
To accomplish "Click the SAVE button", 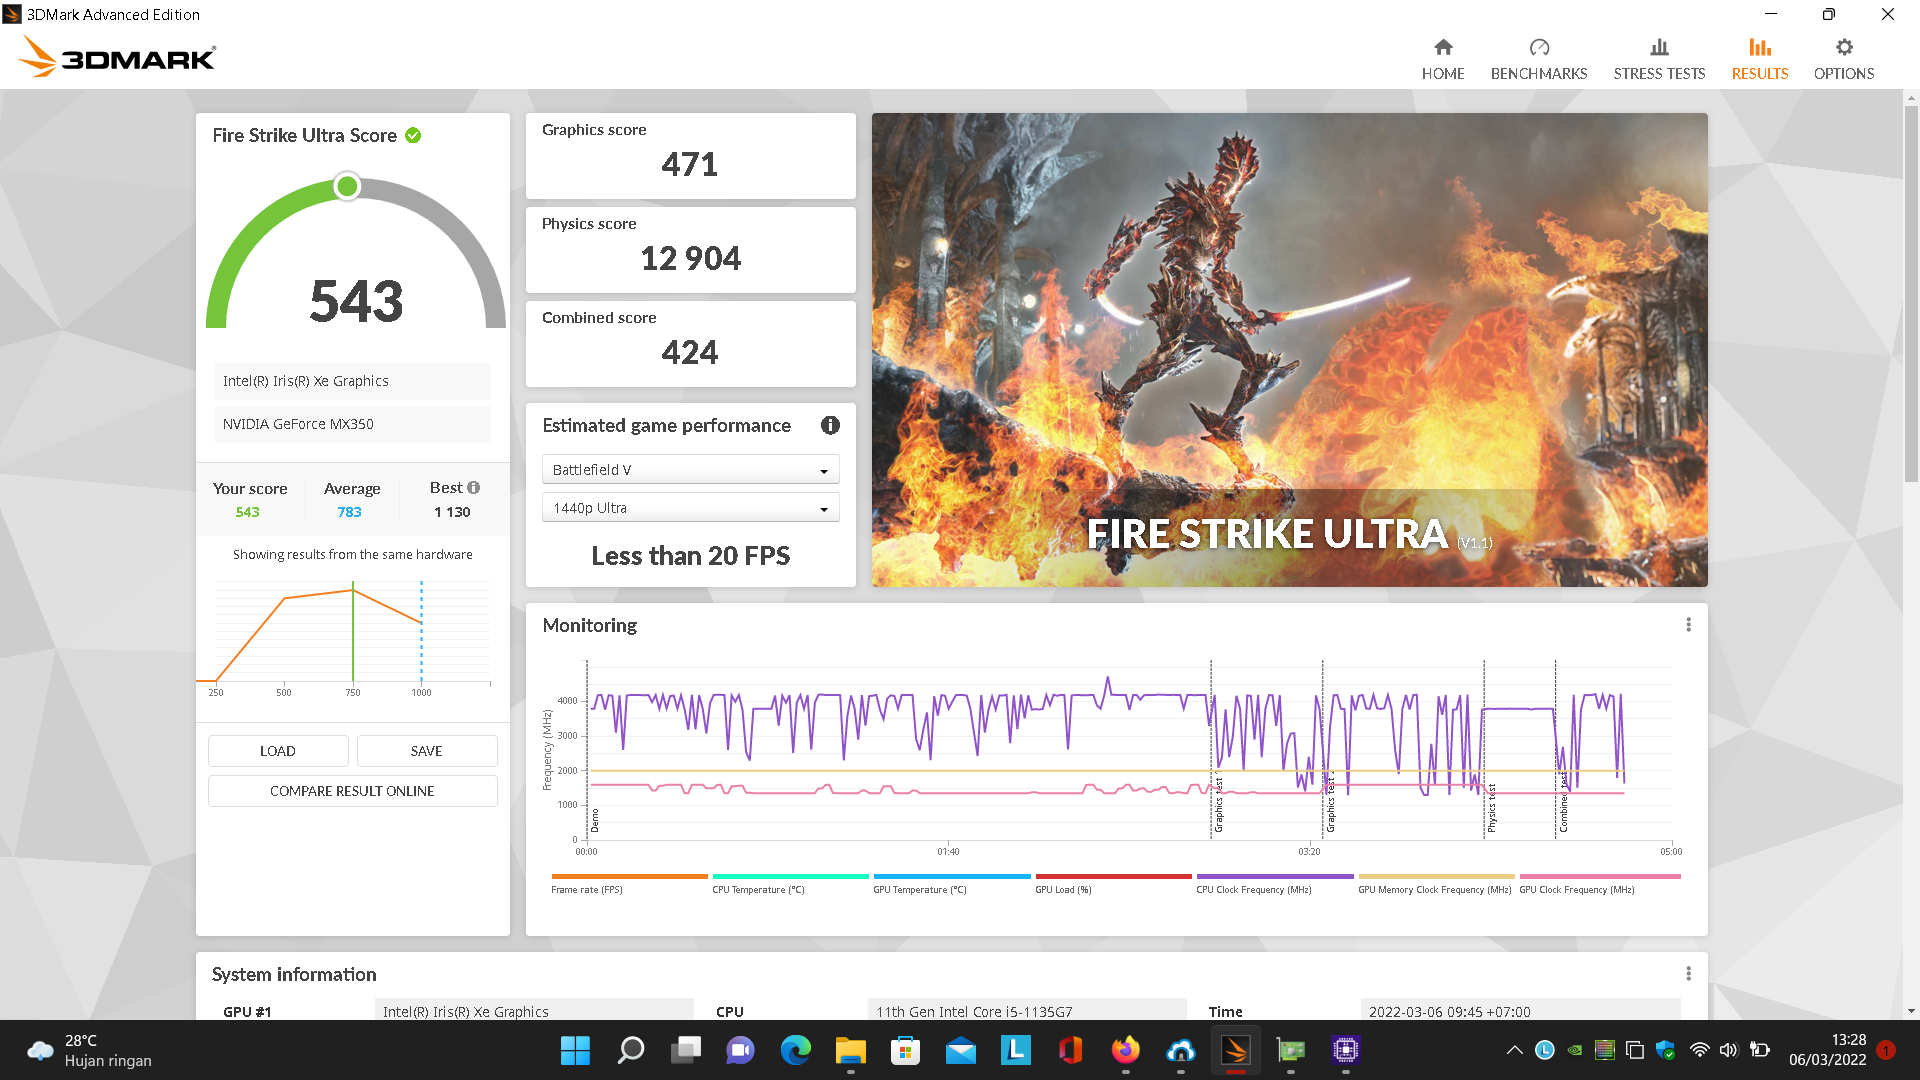I will 427,751.
